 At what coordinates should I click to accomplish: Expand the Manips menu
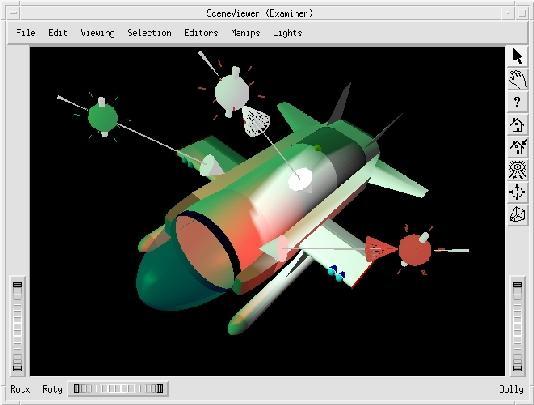(x=246, y=33)
